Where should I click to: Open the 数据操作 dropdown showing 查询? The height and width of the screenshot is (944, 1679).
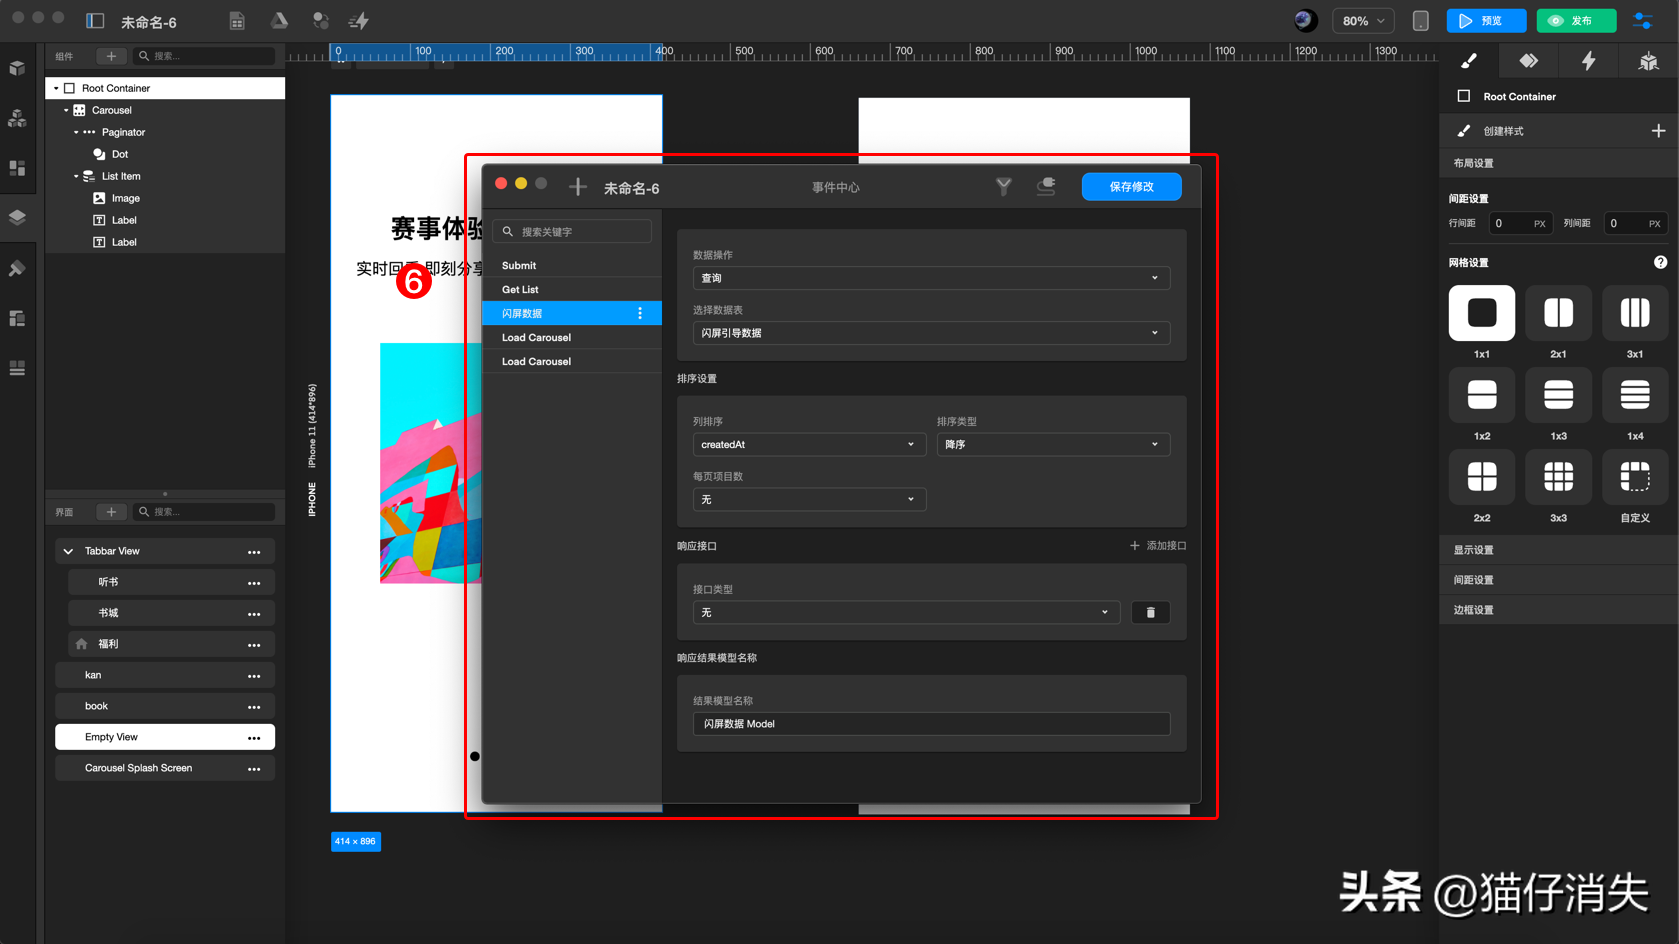[931, 278]
